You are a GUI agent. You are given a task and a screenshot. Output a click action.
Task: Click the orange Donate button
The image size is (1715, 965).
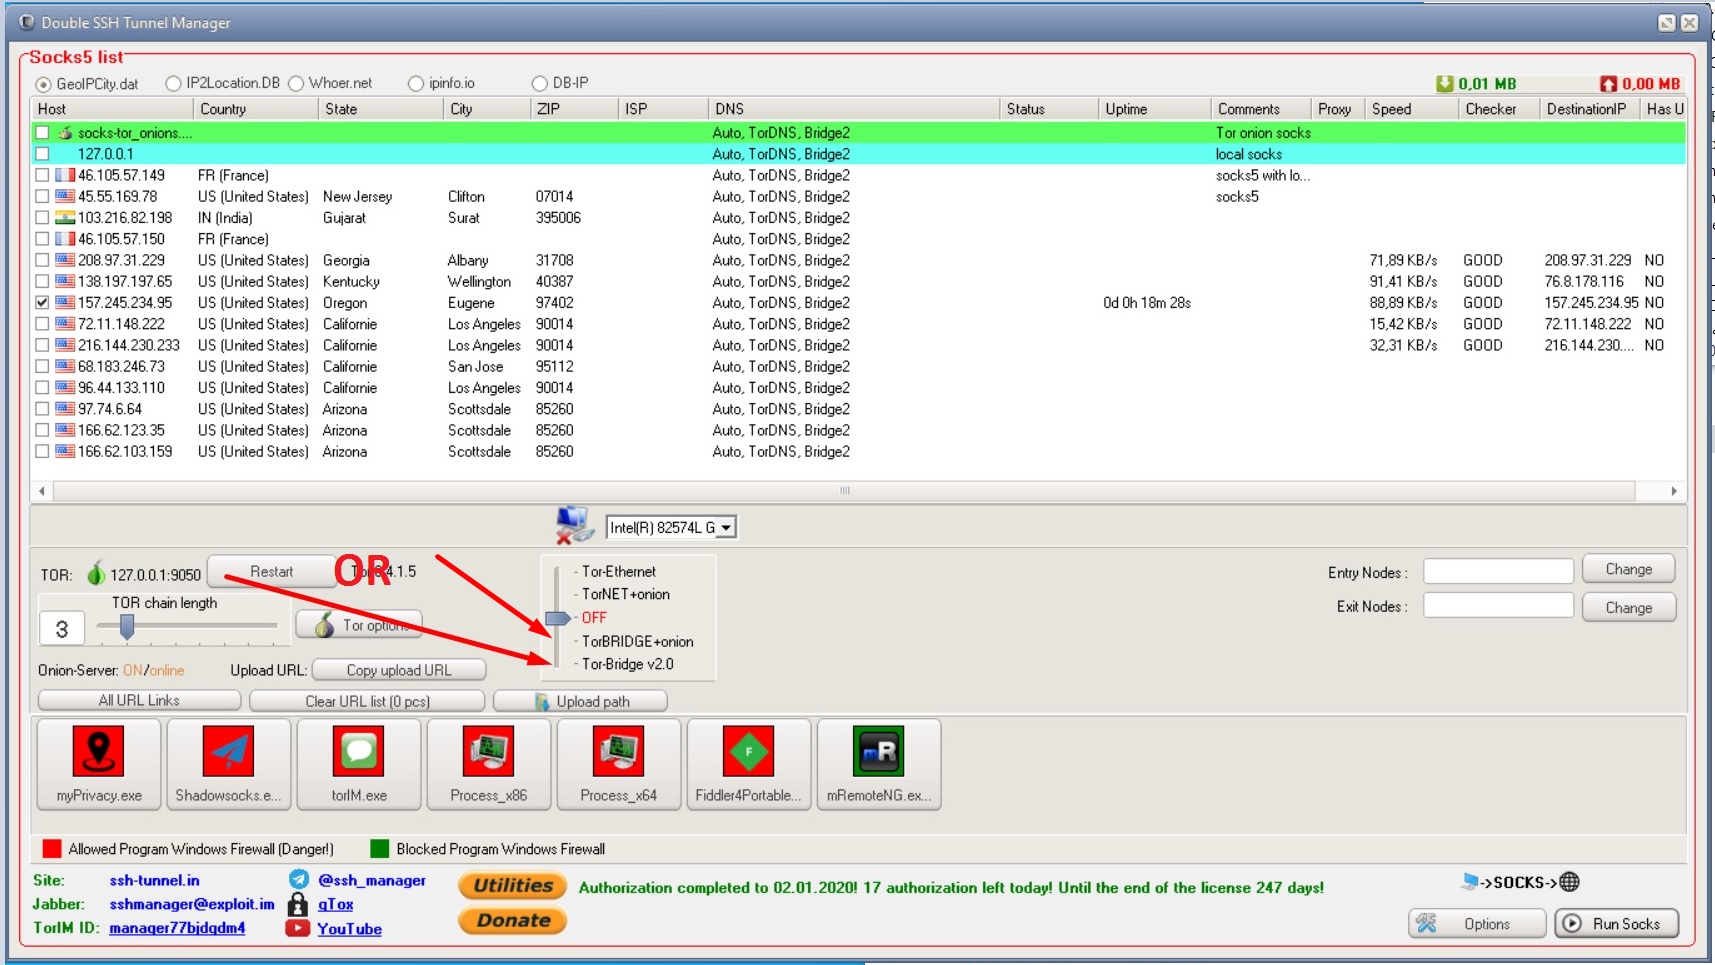coord(513,920)
